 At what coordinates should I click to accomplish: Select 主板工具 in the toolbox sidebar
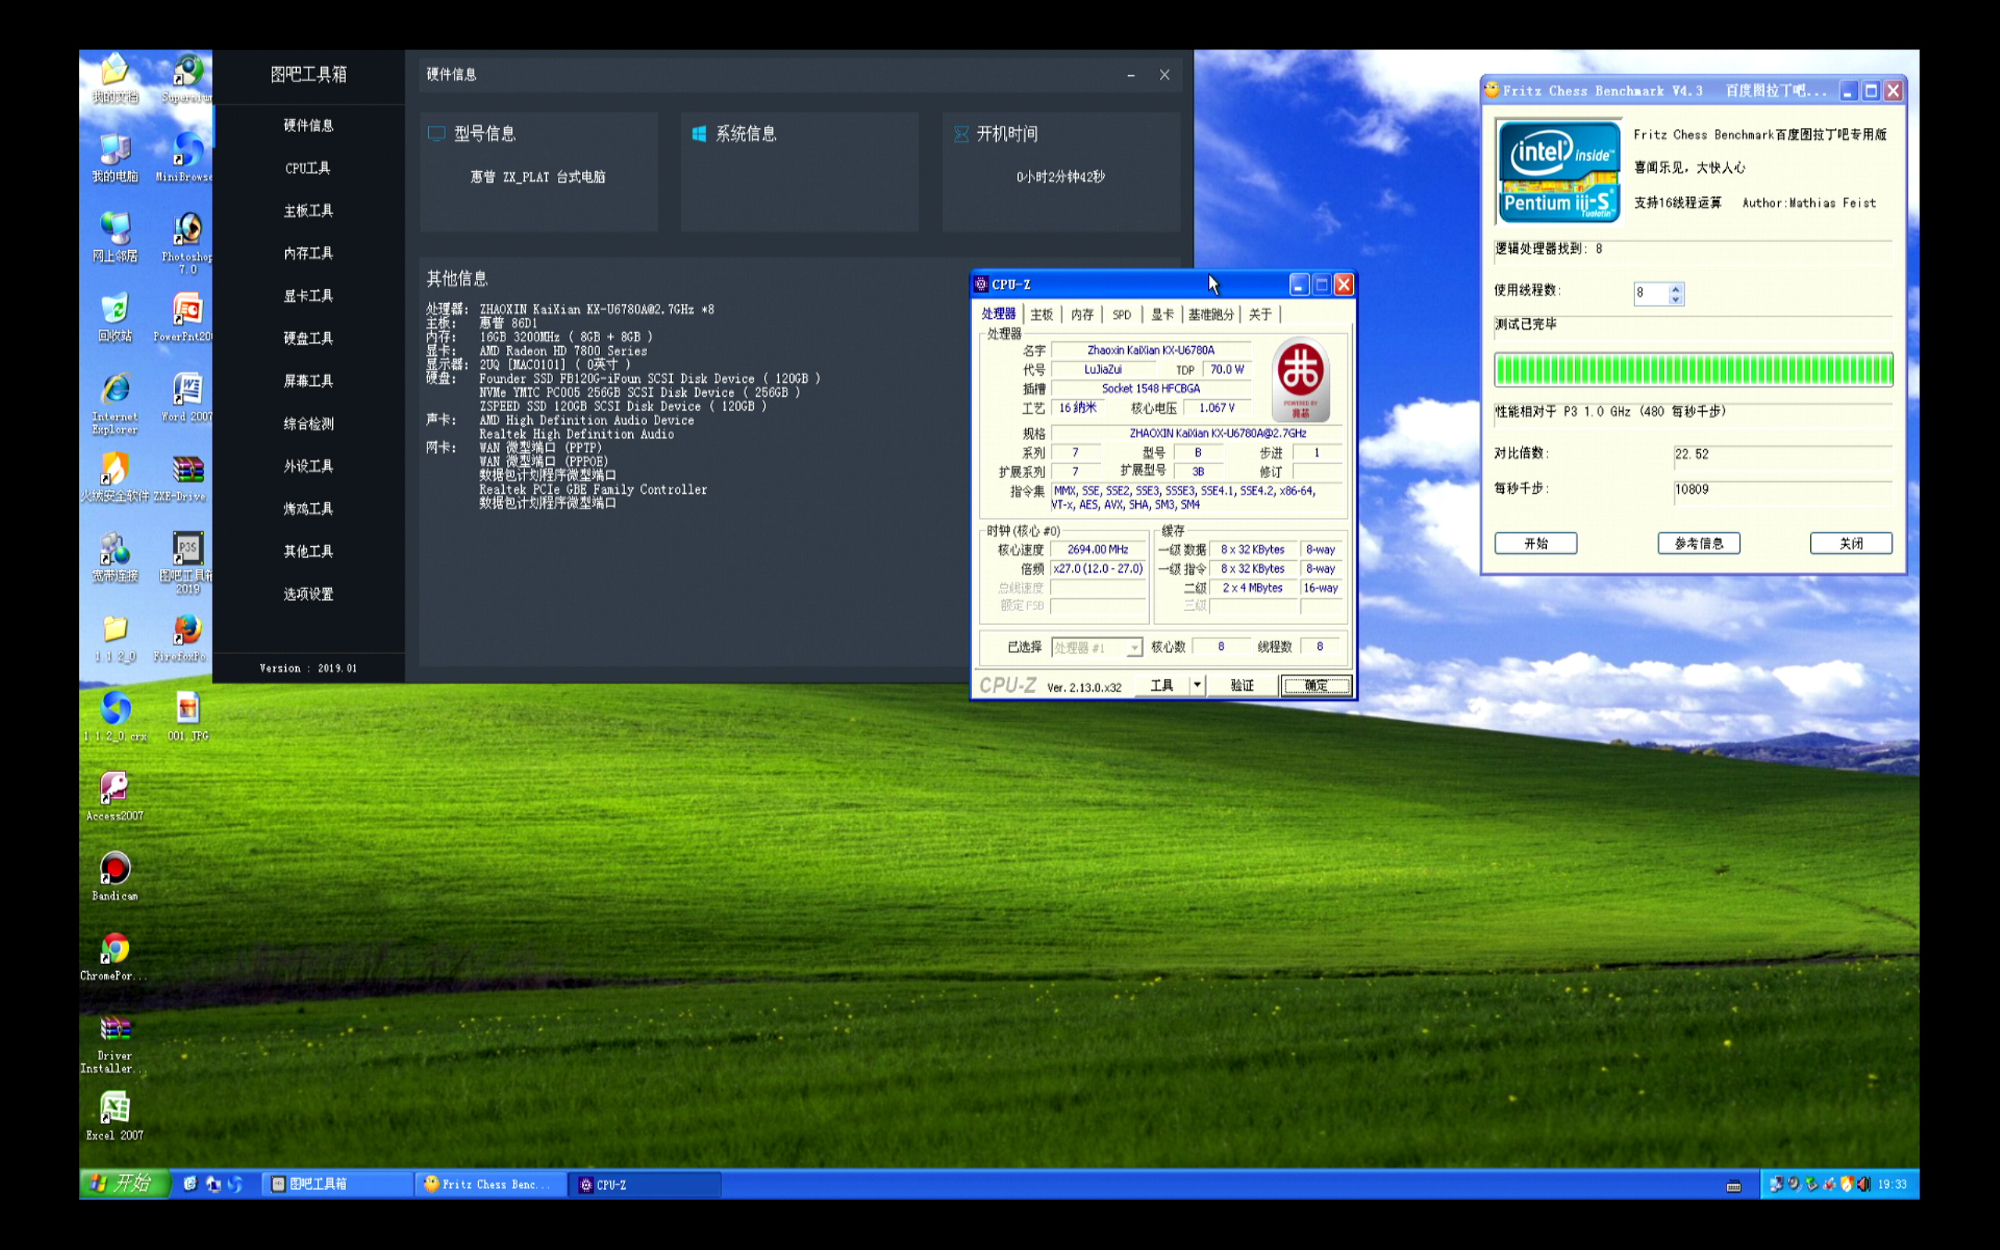pyautogui.click(x=308, y=211)
